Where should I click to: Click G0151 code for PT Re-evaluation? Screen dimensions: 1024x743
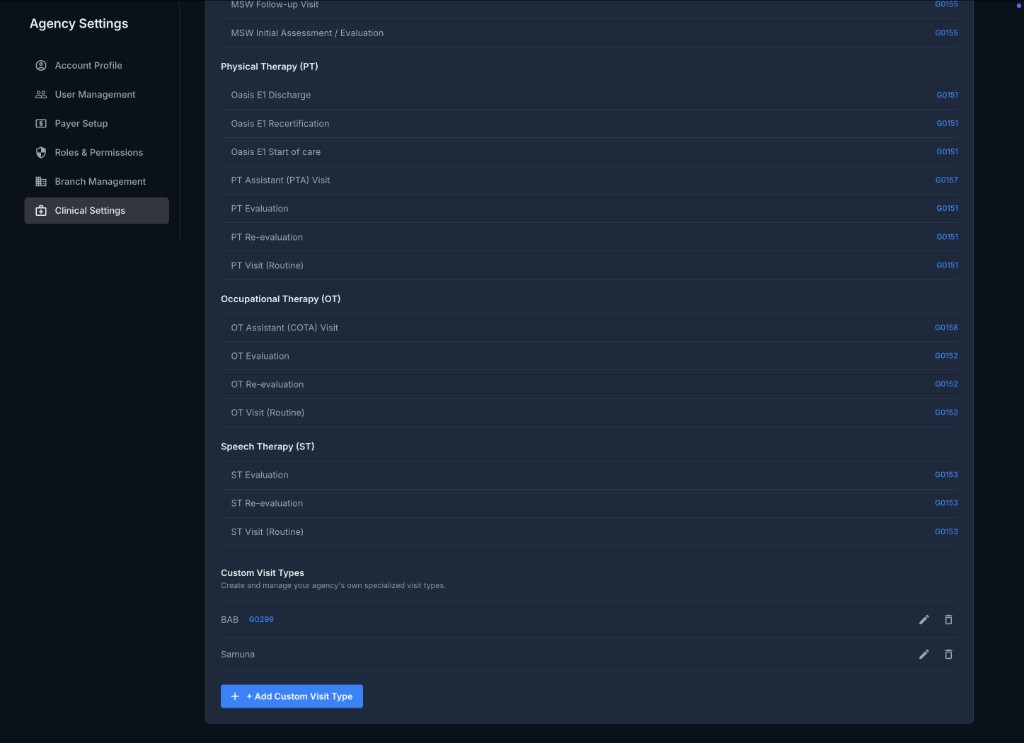(947, 237)
